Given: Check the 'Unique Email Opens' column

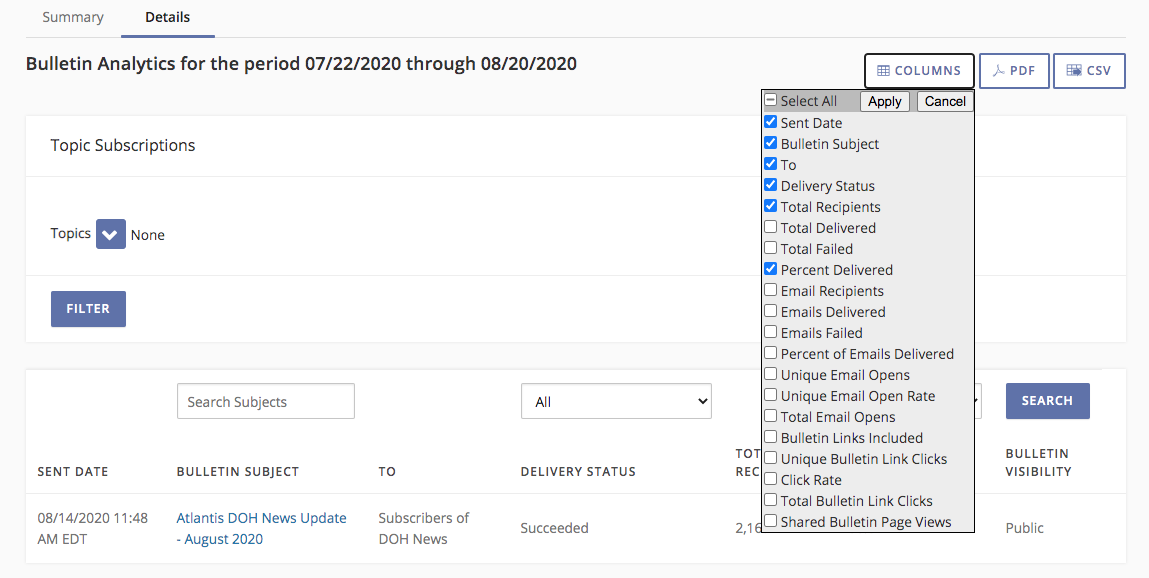Looking at the screenshot, I should 770,374.
